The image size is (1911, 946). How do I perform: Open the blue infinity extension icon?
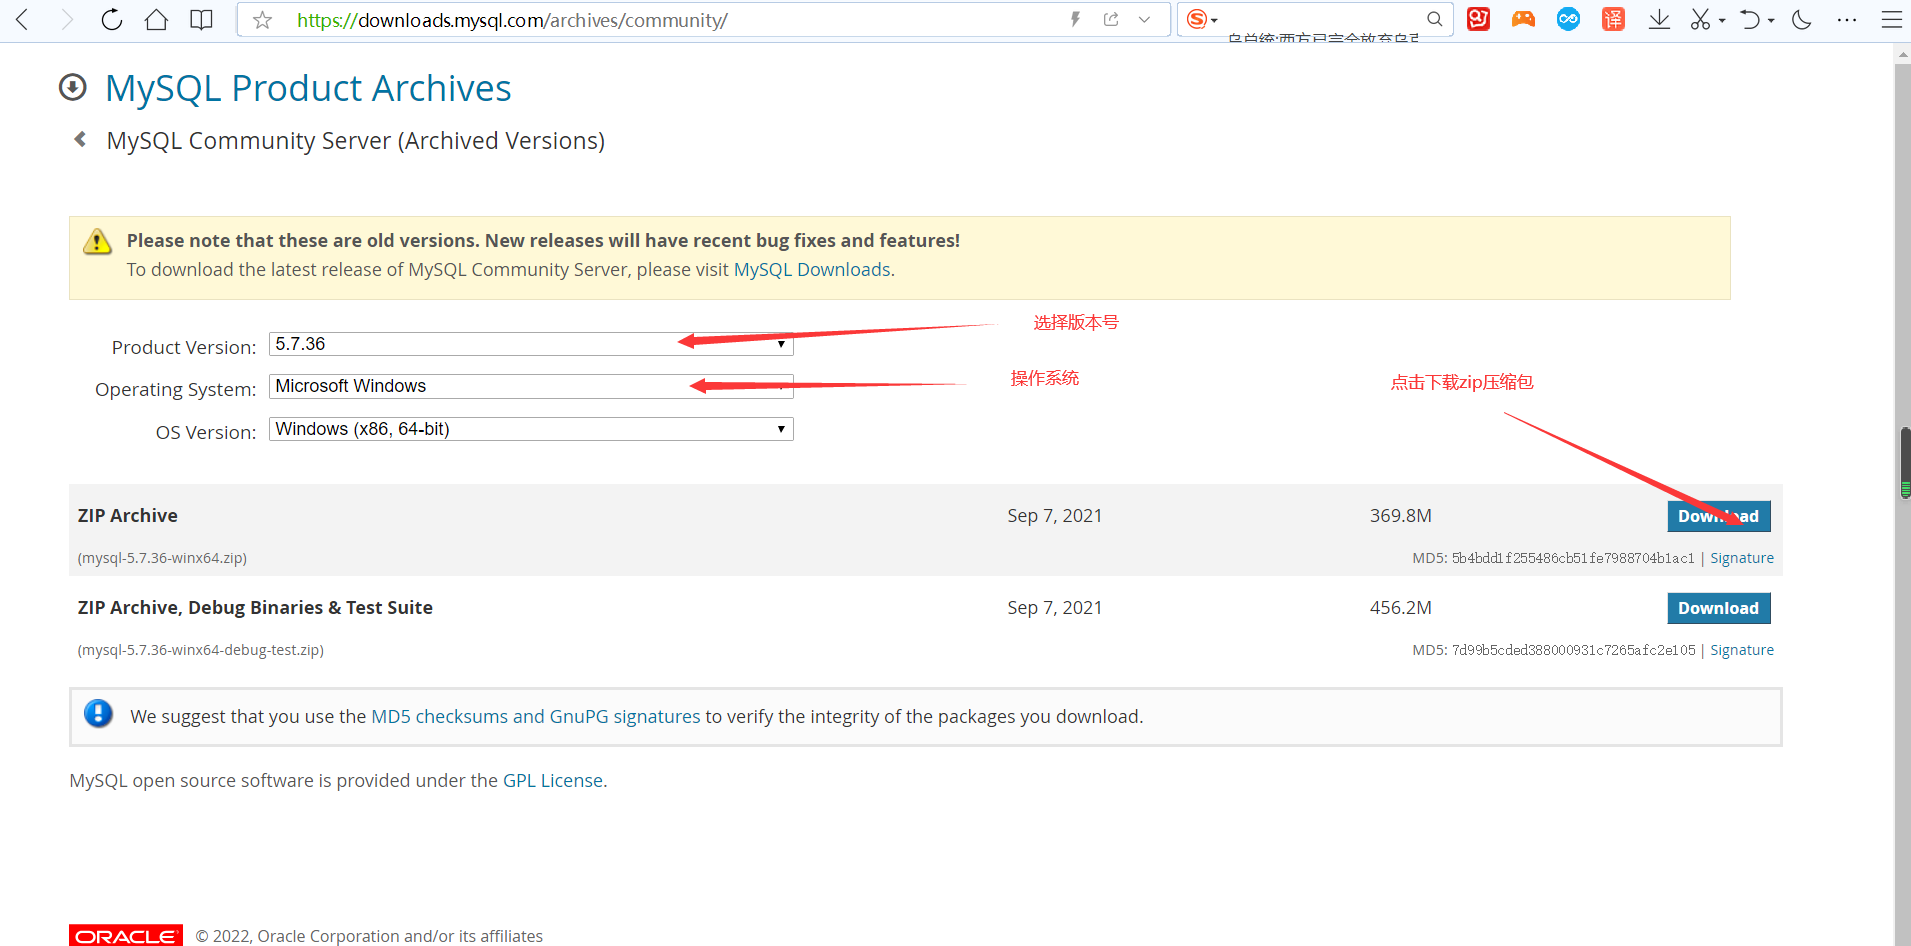pos(1568,19)
